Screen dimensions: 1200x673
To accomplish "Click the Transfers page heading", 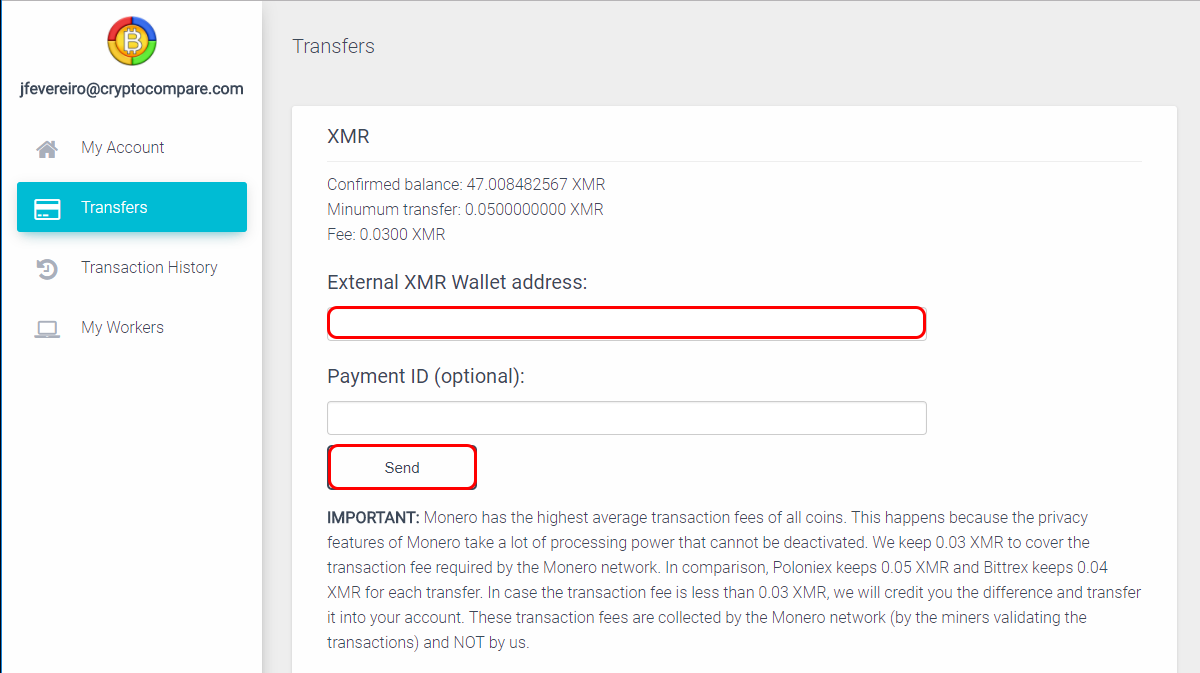I will pyautogui.click(x=333, y=46).
